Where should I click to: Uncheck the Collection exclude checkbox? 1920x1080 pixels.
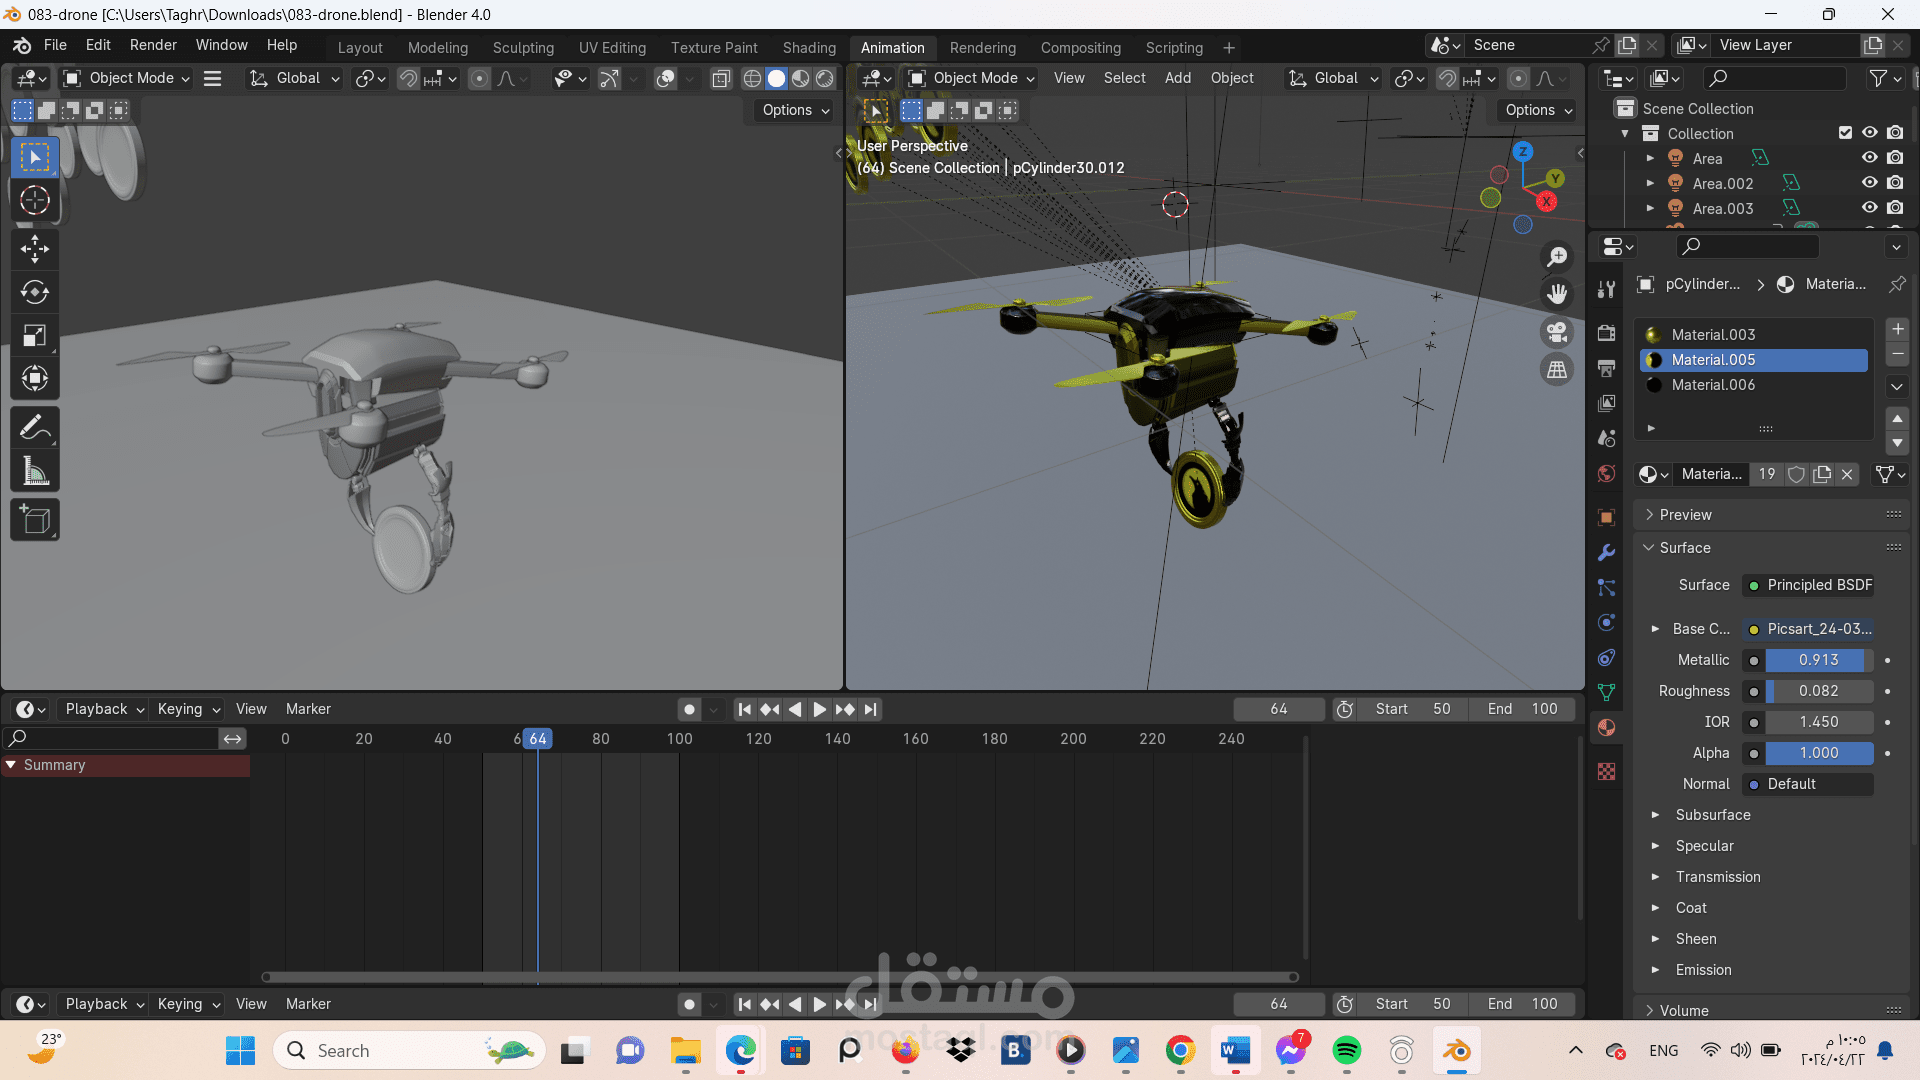point(1845,133)
